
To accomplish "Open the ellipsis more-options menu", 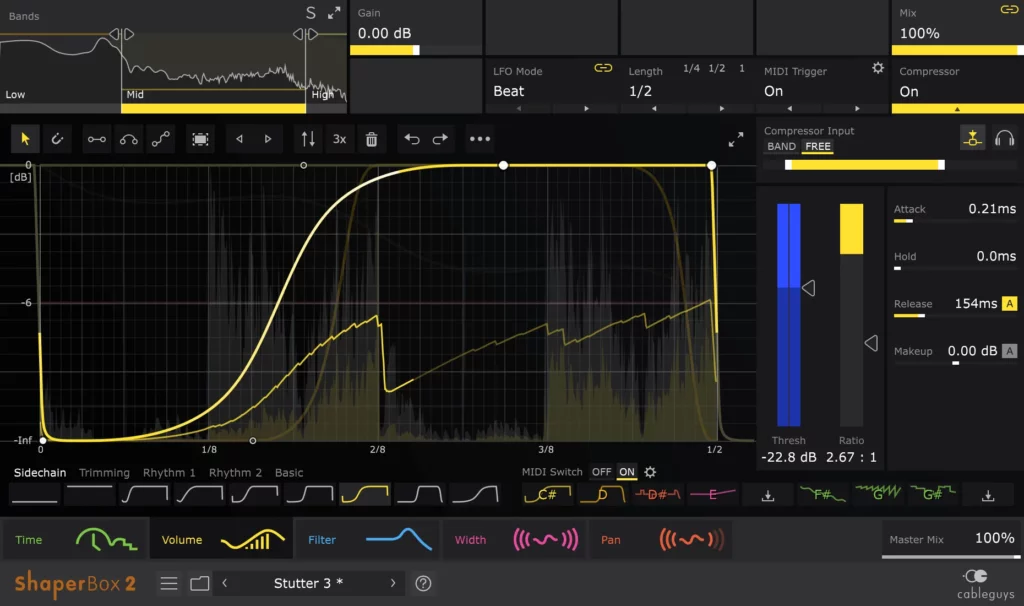I will pos(478,139).
